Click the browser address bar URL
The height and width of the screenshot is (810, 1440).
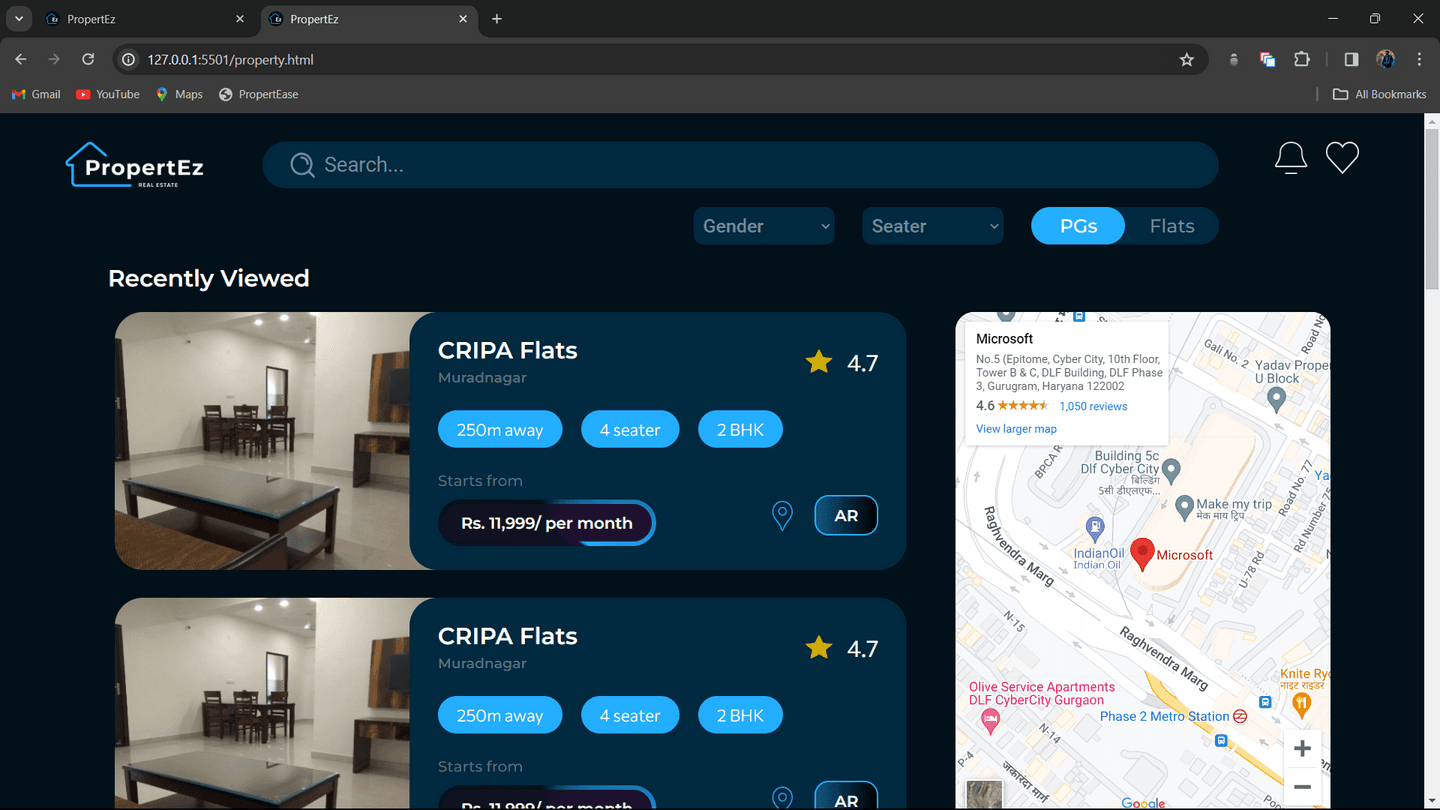click(230, 60)
